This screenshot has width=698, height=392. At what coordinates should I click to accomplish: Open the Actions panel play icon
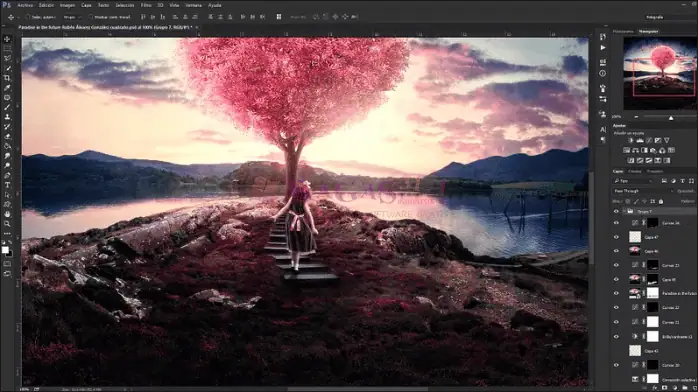[x=603, y=48]
